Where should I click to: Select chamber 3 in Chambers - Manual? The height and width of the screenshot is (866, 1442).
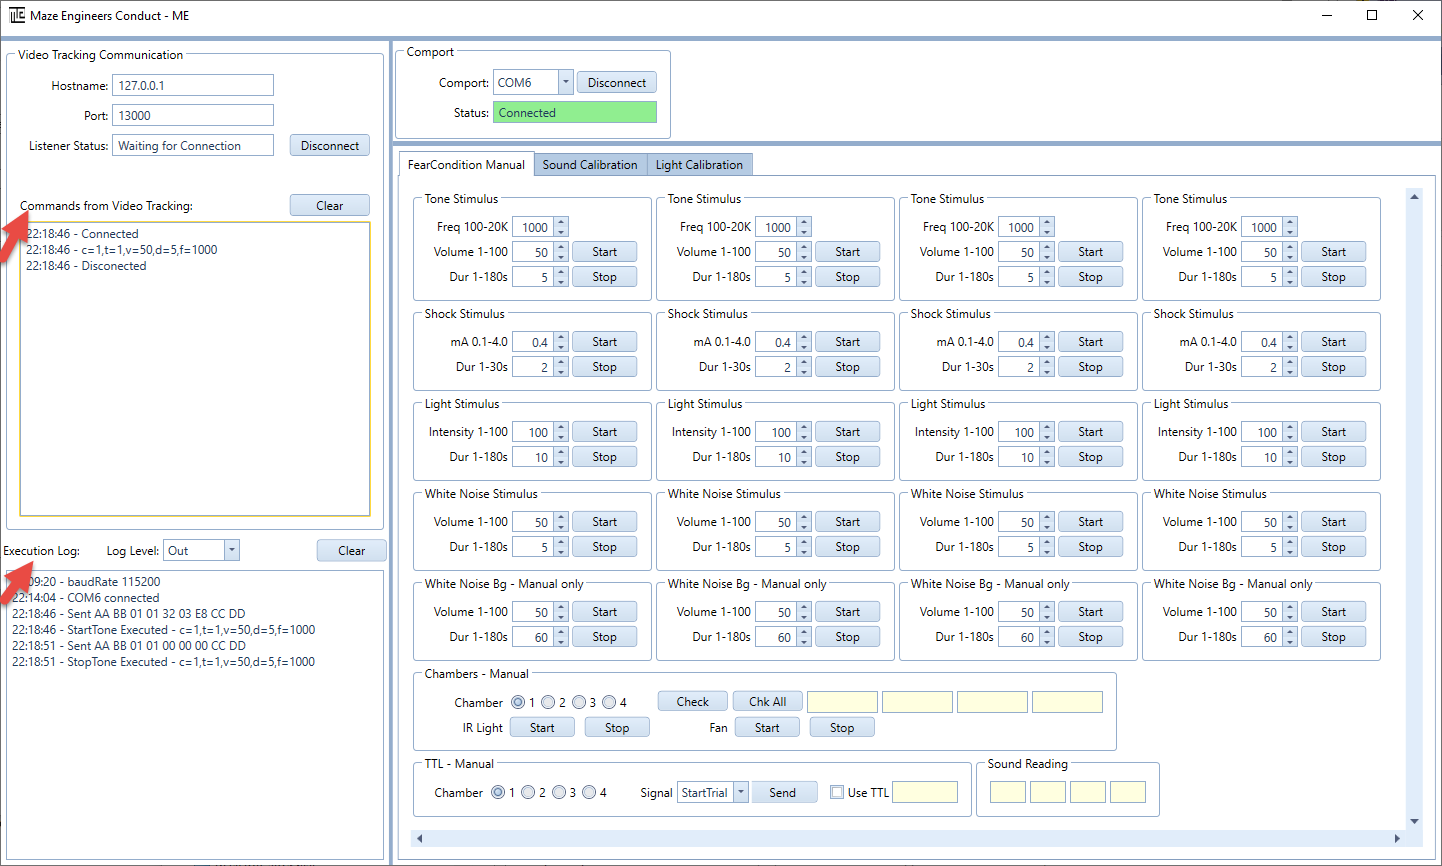pos(578,703)
